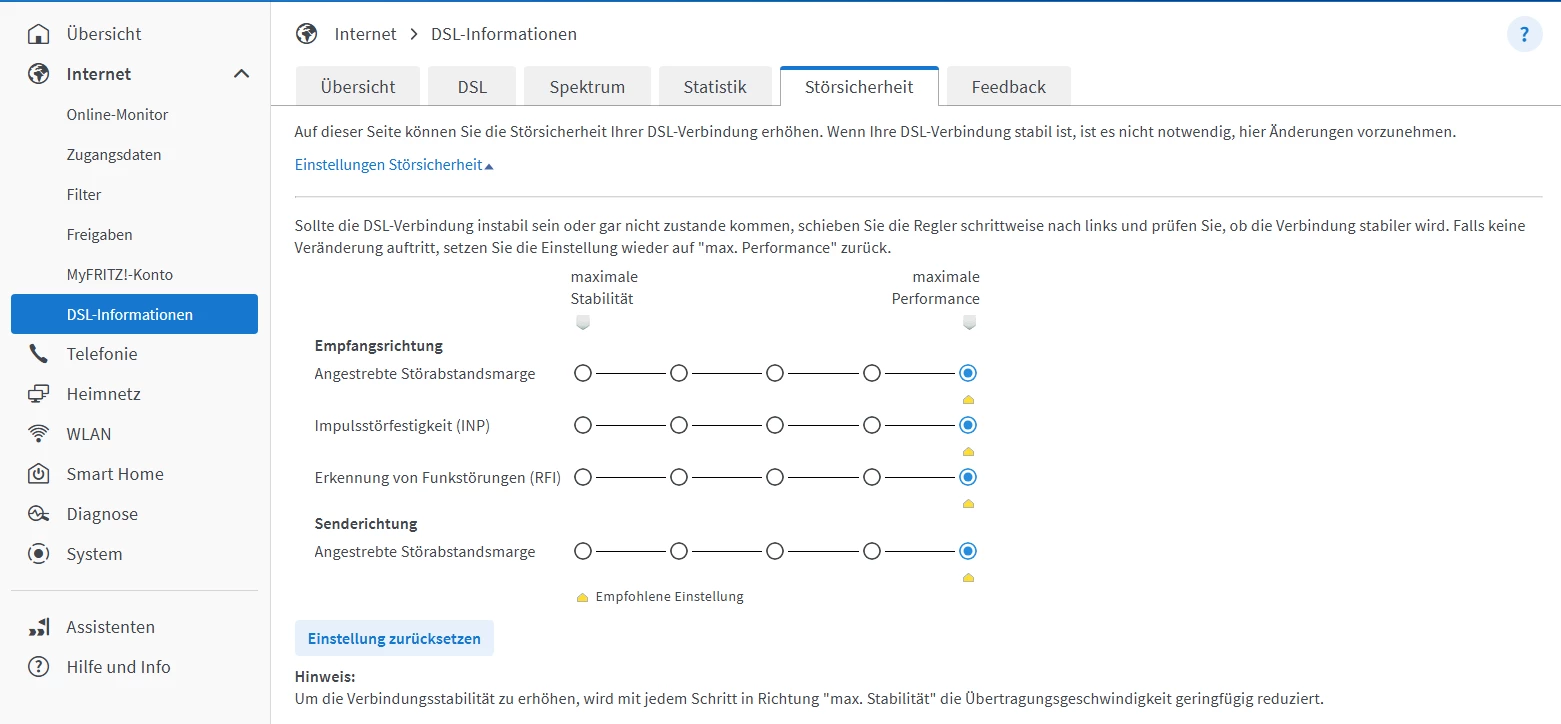The width and height of the screenshot is (1561, 724).
Task: Open Online-Monitor in the sidebar
Action: click(117, 115)
